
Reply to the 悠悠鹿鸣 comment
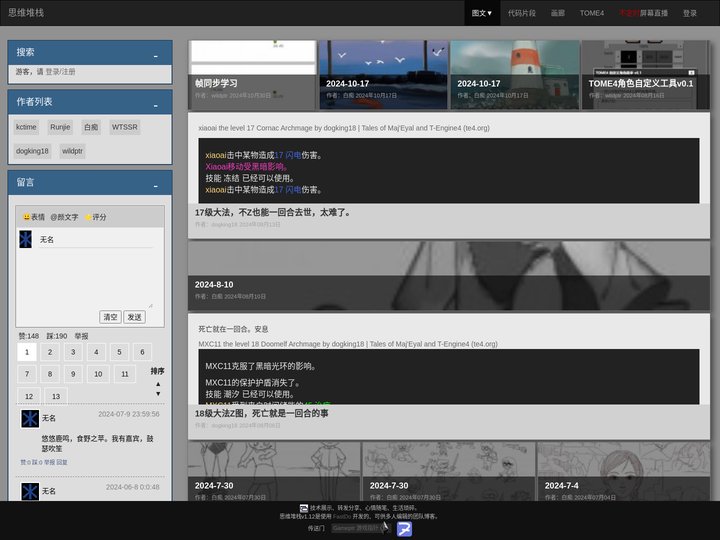coord(62,462)
